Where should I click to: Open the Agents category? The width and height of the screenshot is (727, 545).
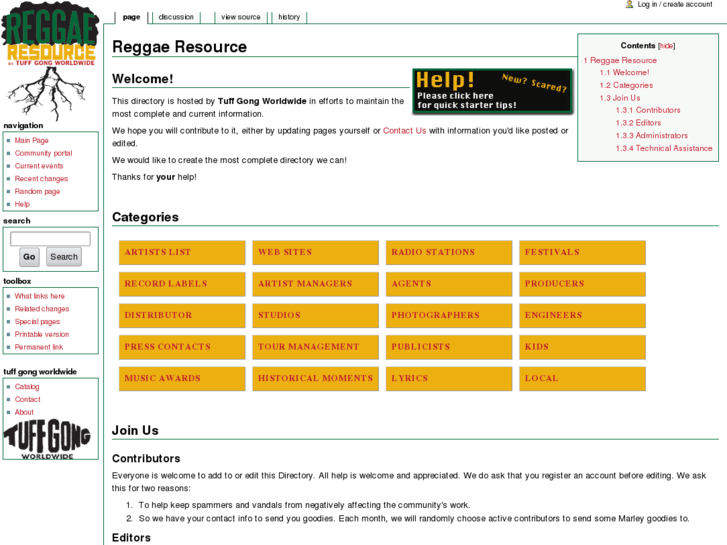(449, 284)
